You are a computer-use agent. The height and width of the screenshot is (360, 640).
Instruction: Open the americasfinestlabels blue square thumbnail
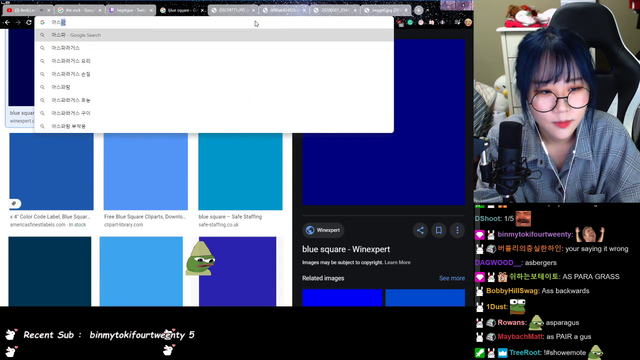point(51,171)
